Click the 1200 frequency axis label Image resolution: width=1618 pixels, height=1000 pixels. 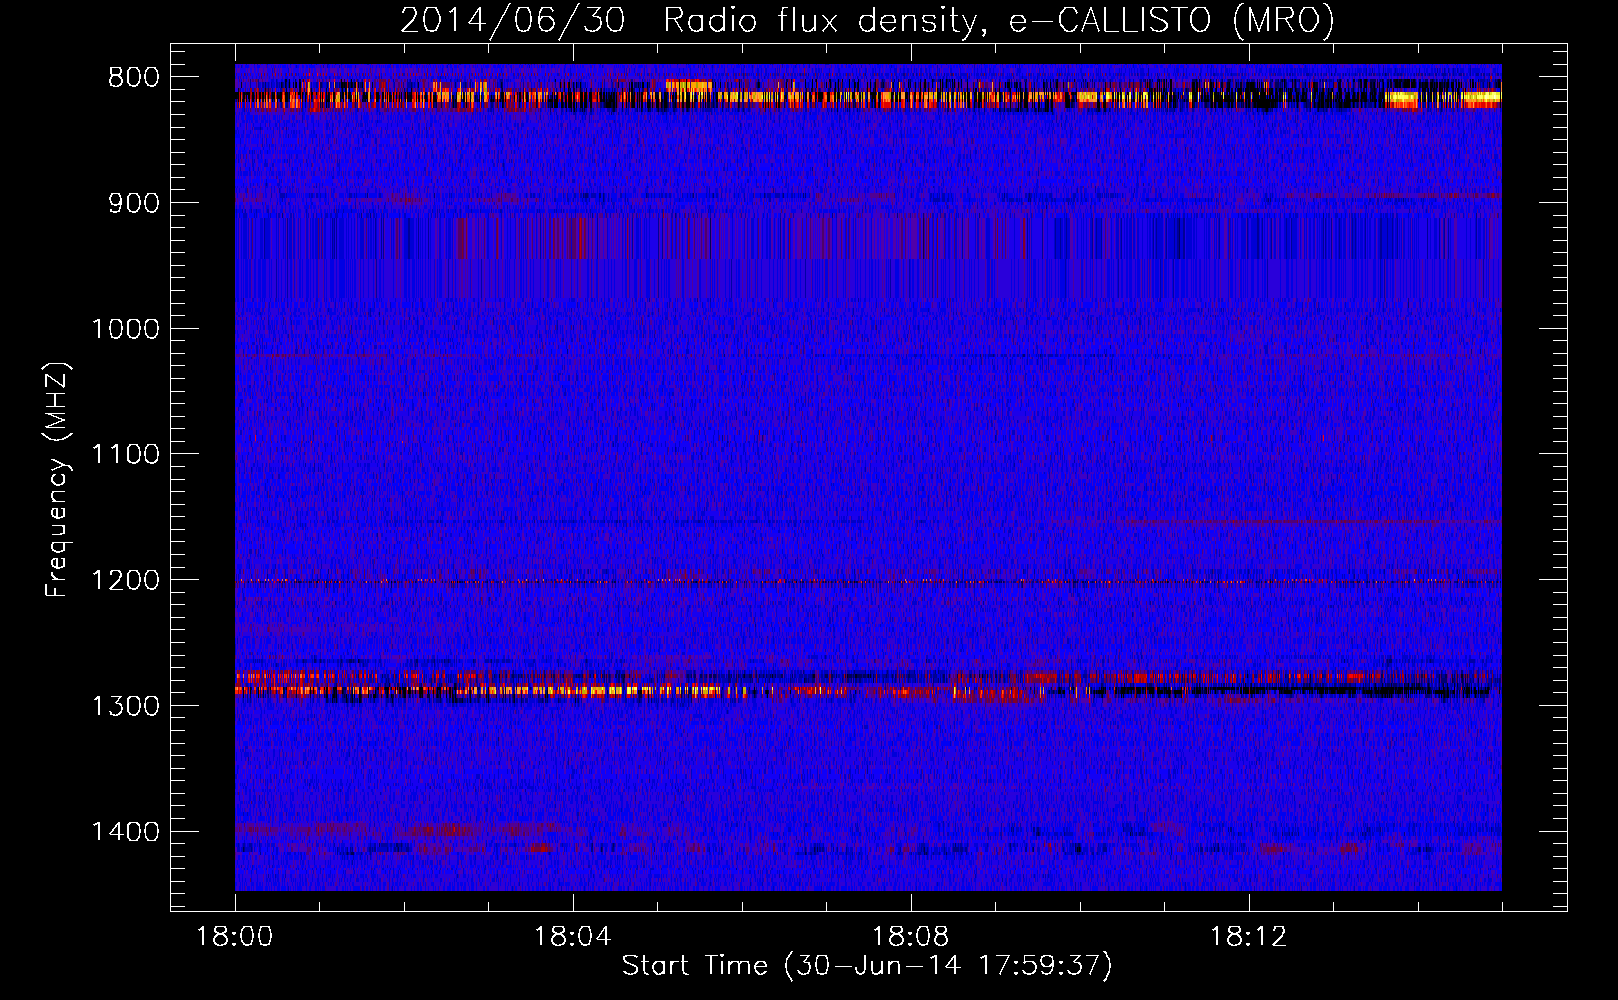click(x=125, y=581)
